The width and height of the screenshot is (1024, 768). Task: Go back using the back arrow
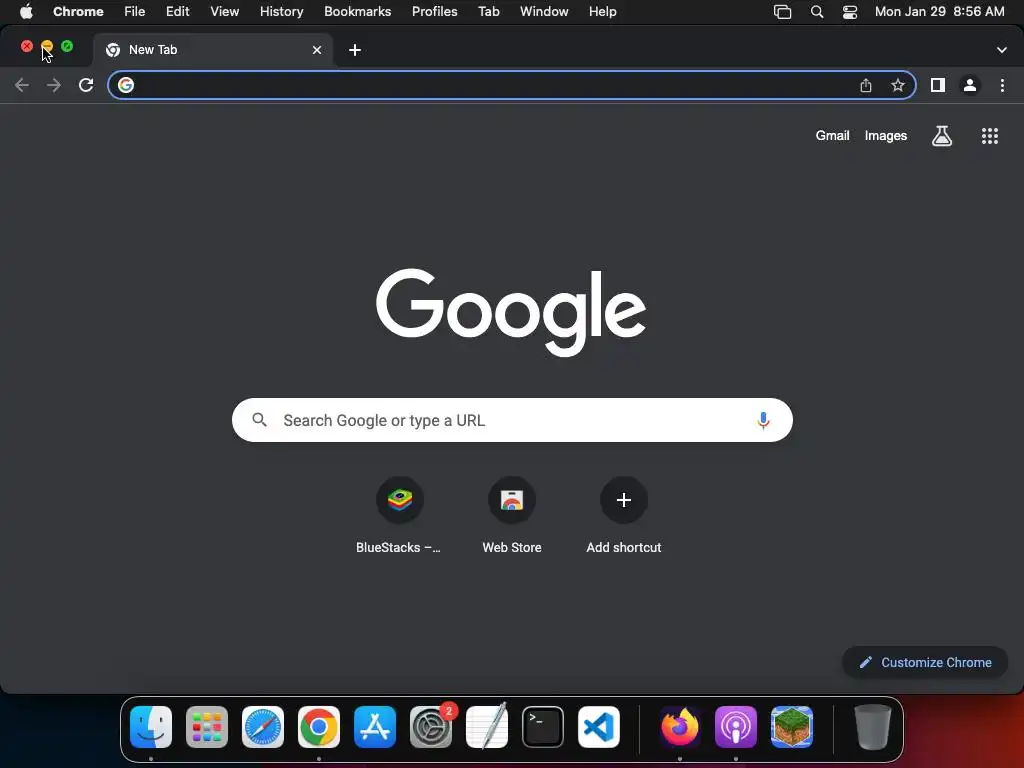click(22, 85)
